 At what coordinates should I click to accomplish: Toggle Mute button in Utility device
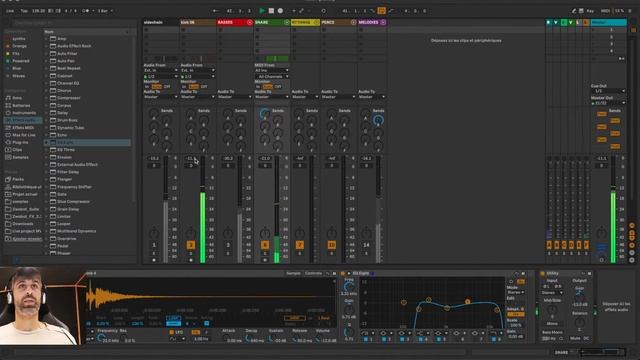[575, 338]
